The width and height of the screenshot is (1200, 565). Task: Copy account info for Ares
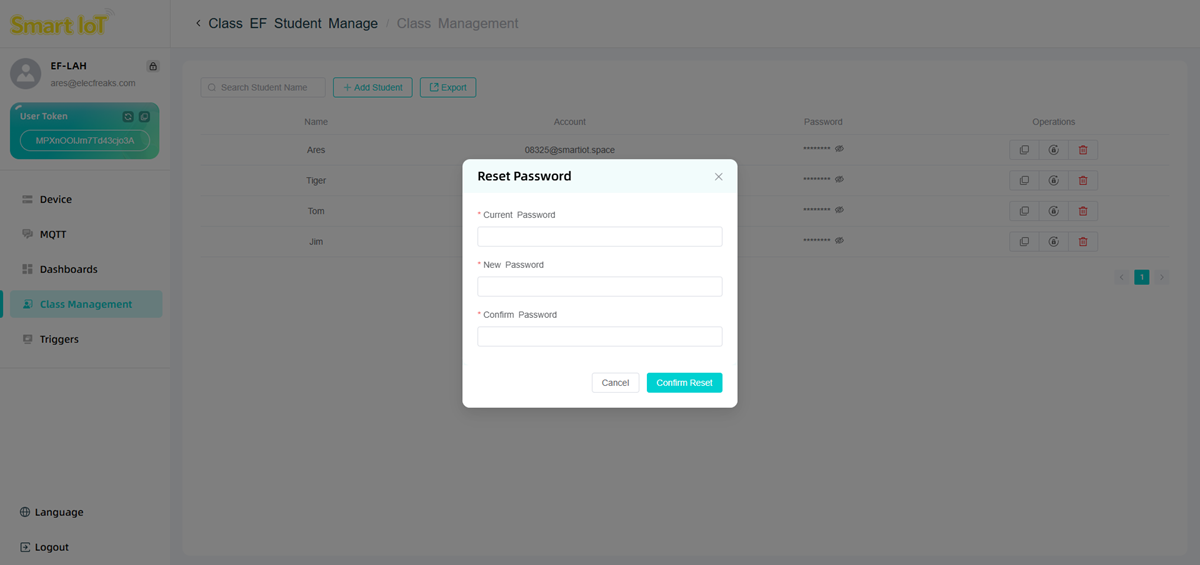(x=1023, y=150)
